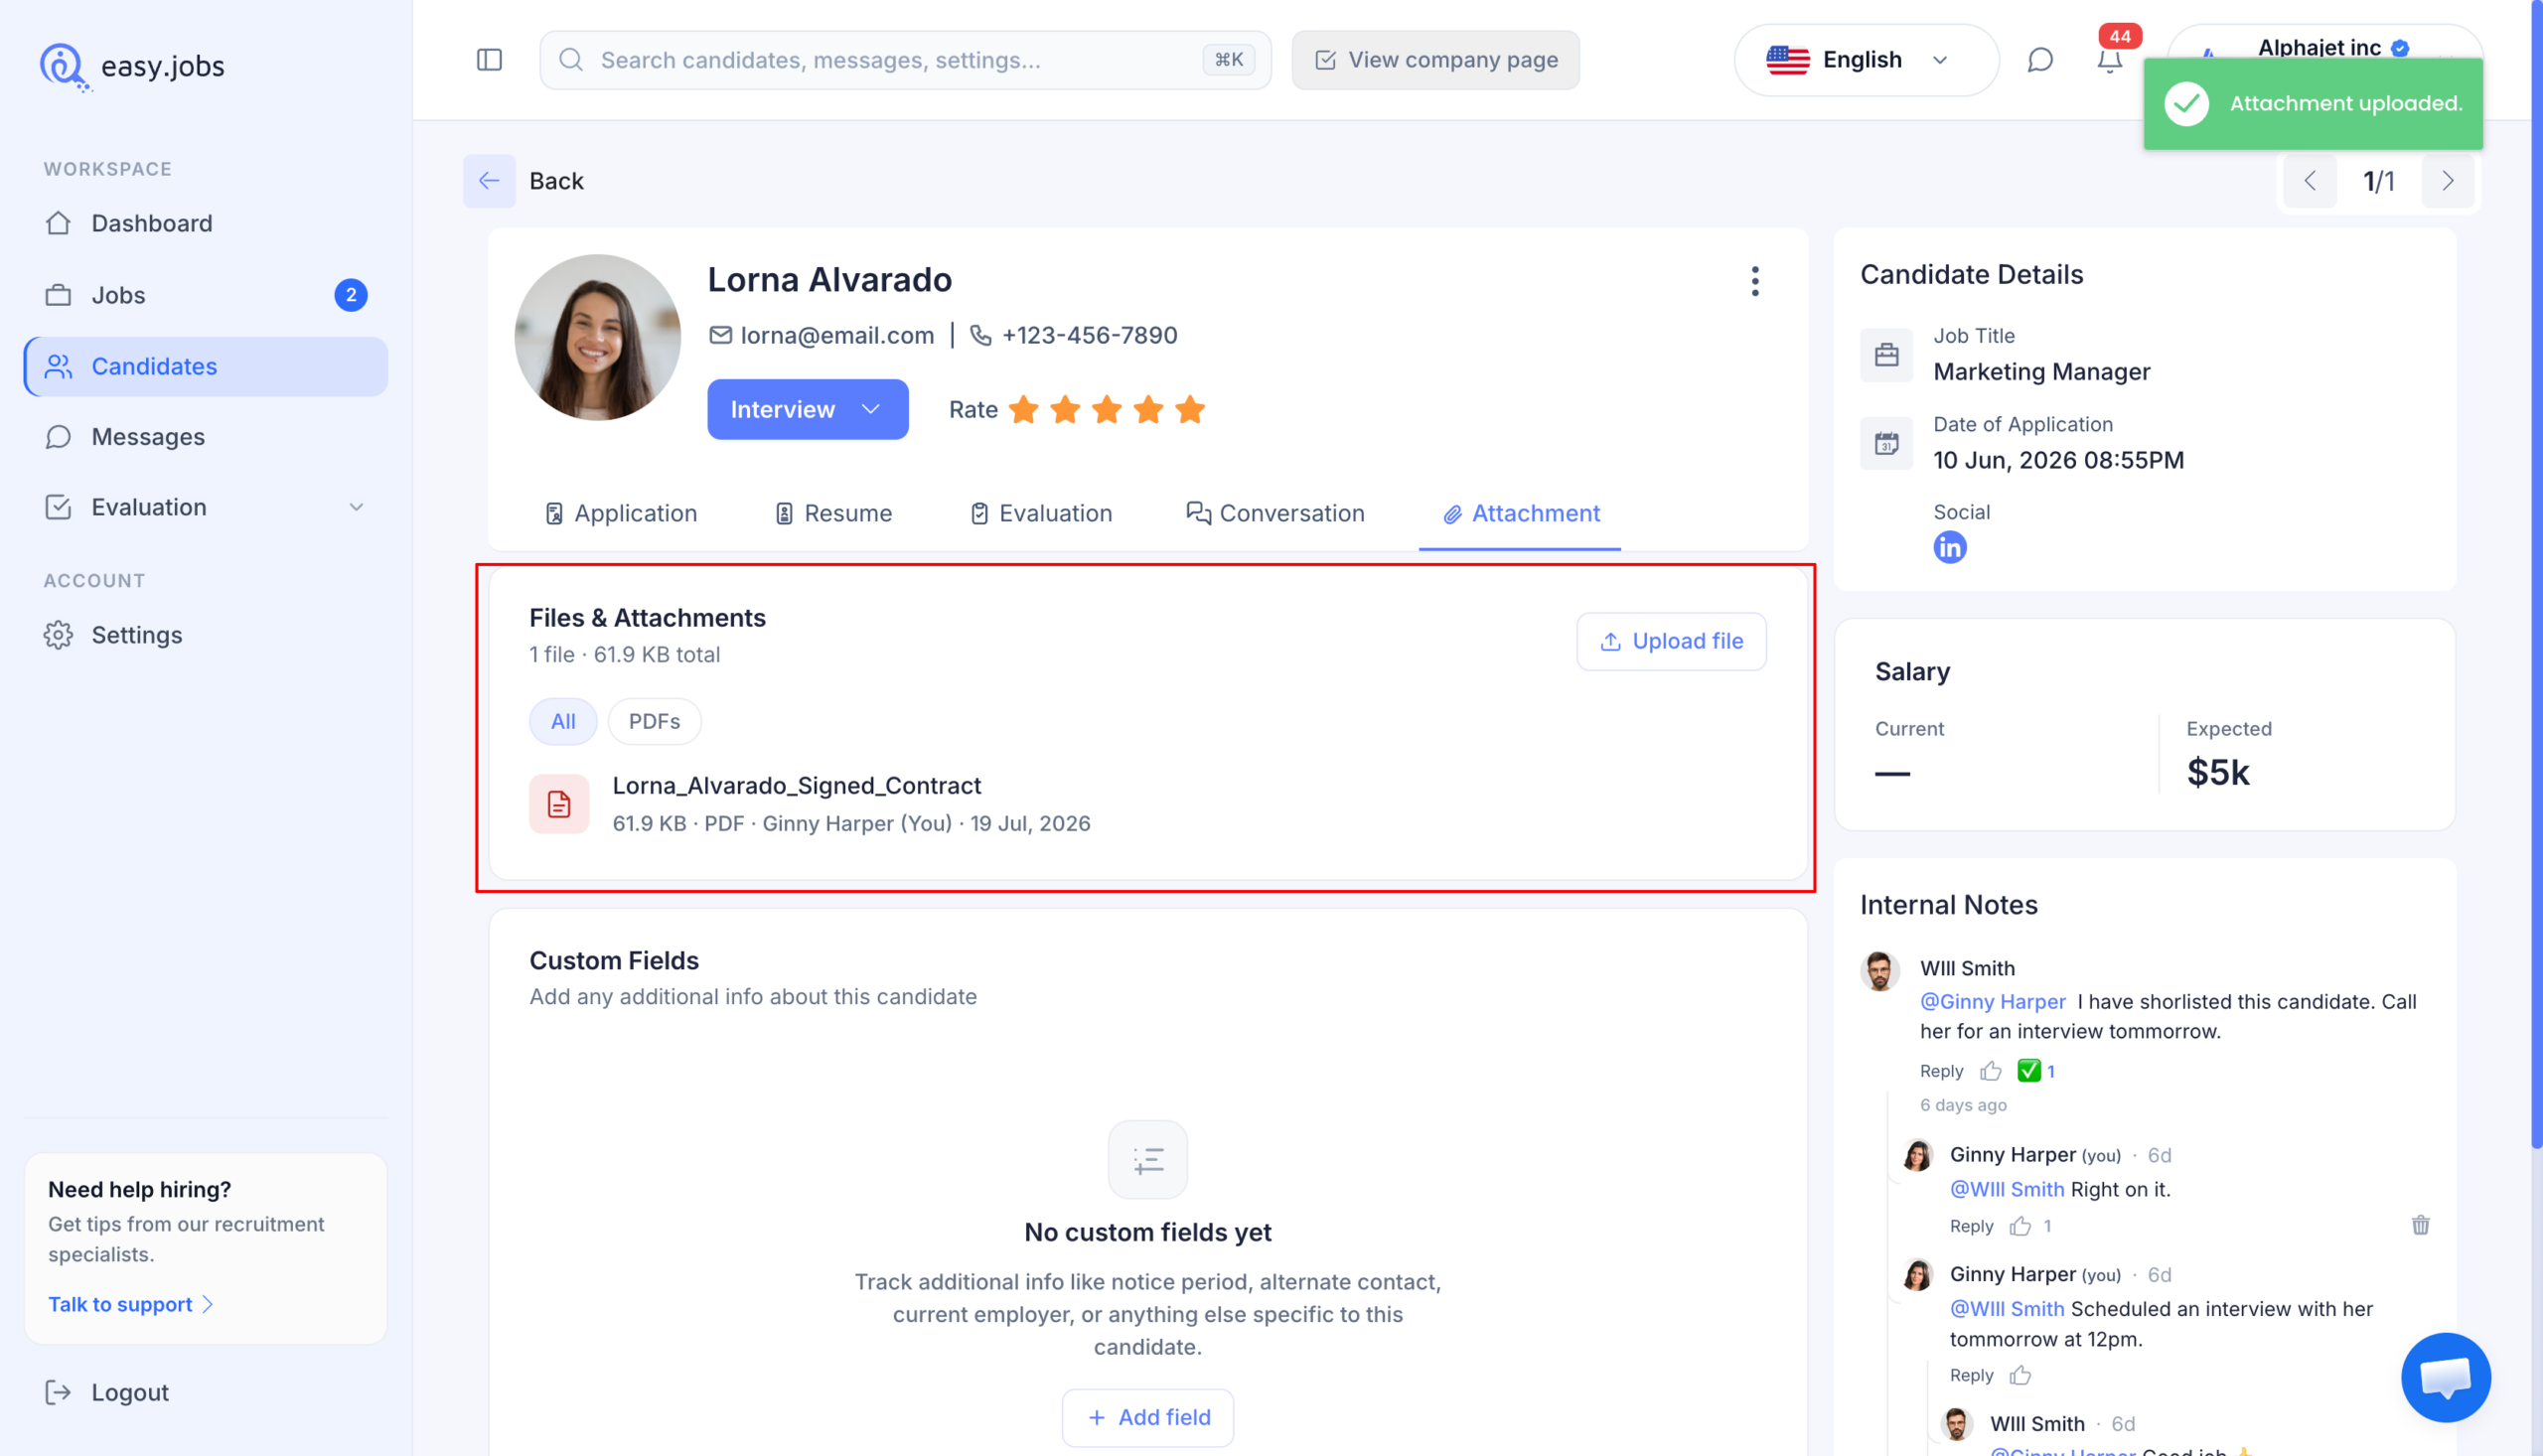2543x1456 pixels.
Task: Select the Attachment tab
Action: point(1520,513)
